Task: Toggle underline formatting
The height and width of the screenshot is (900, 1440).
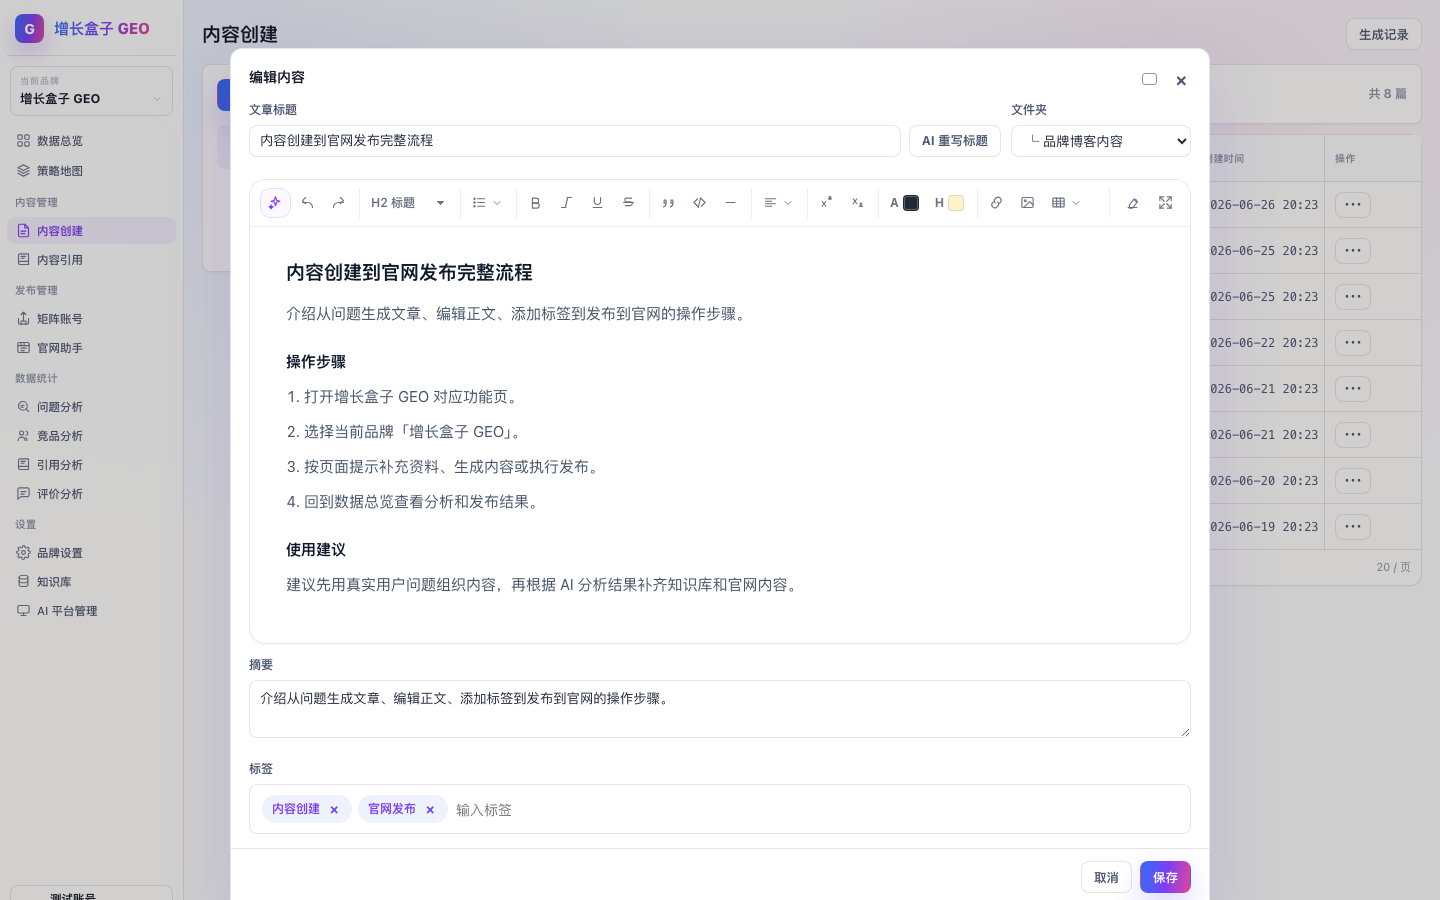Action: click(597, 203)
